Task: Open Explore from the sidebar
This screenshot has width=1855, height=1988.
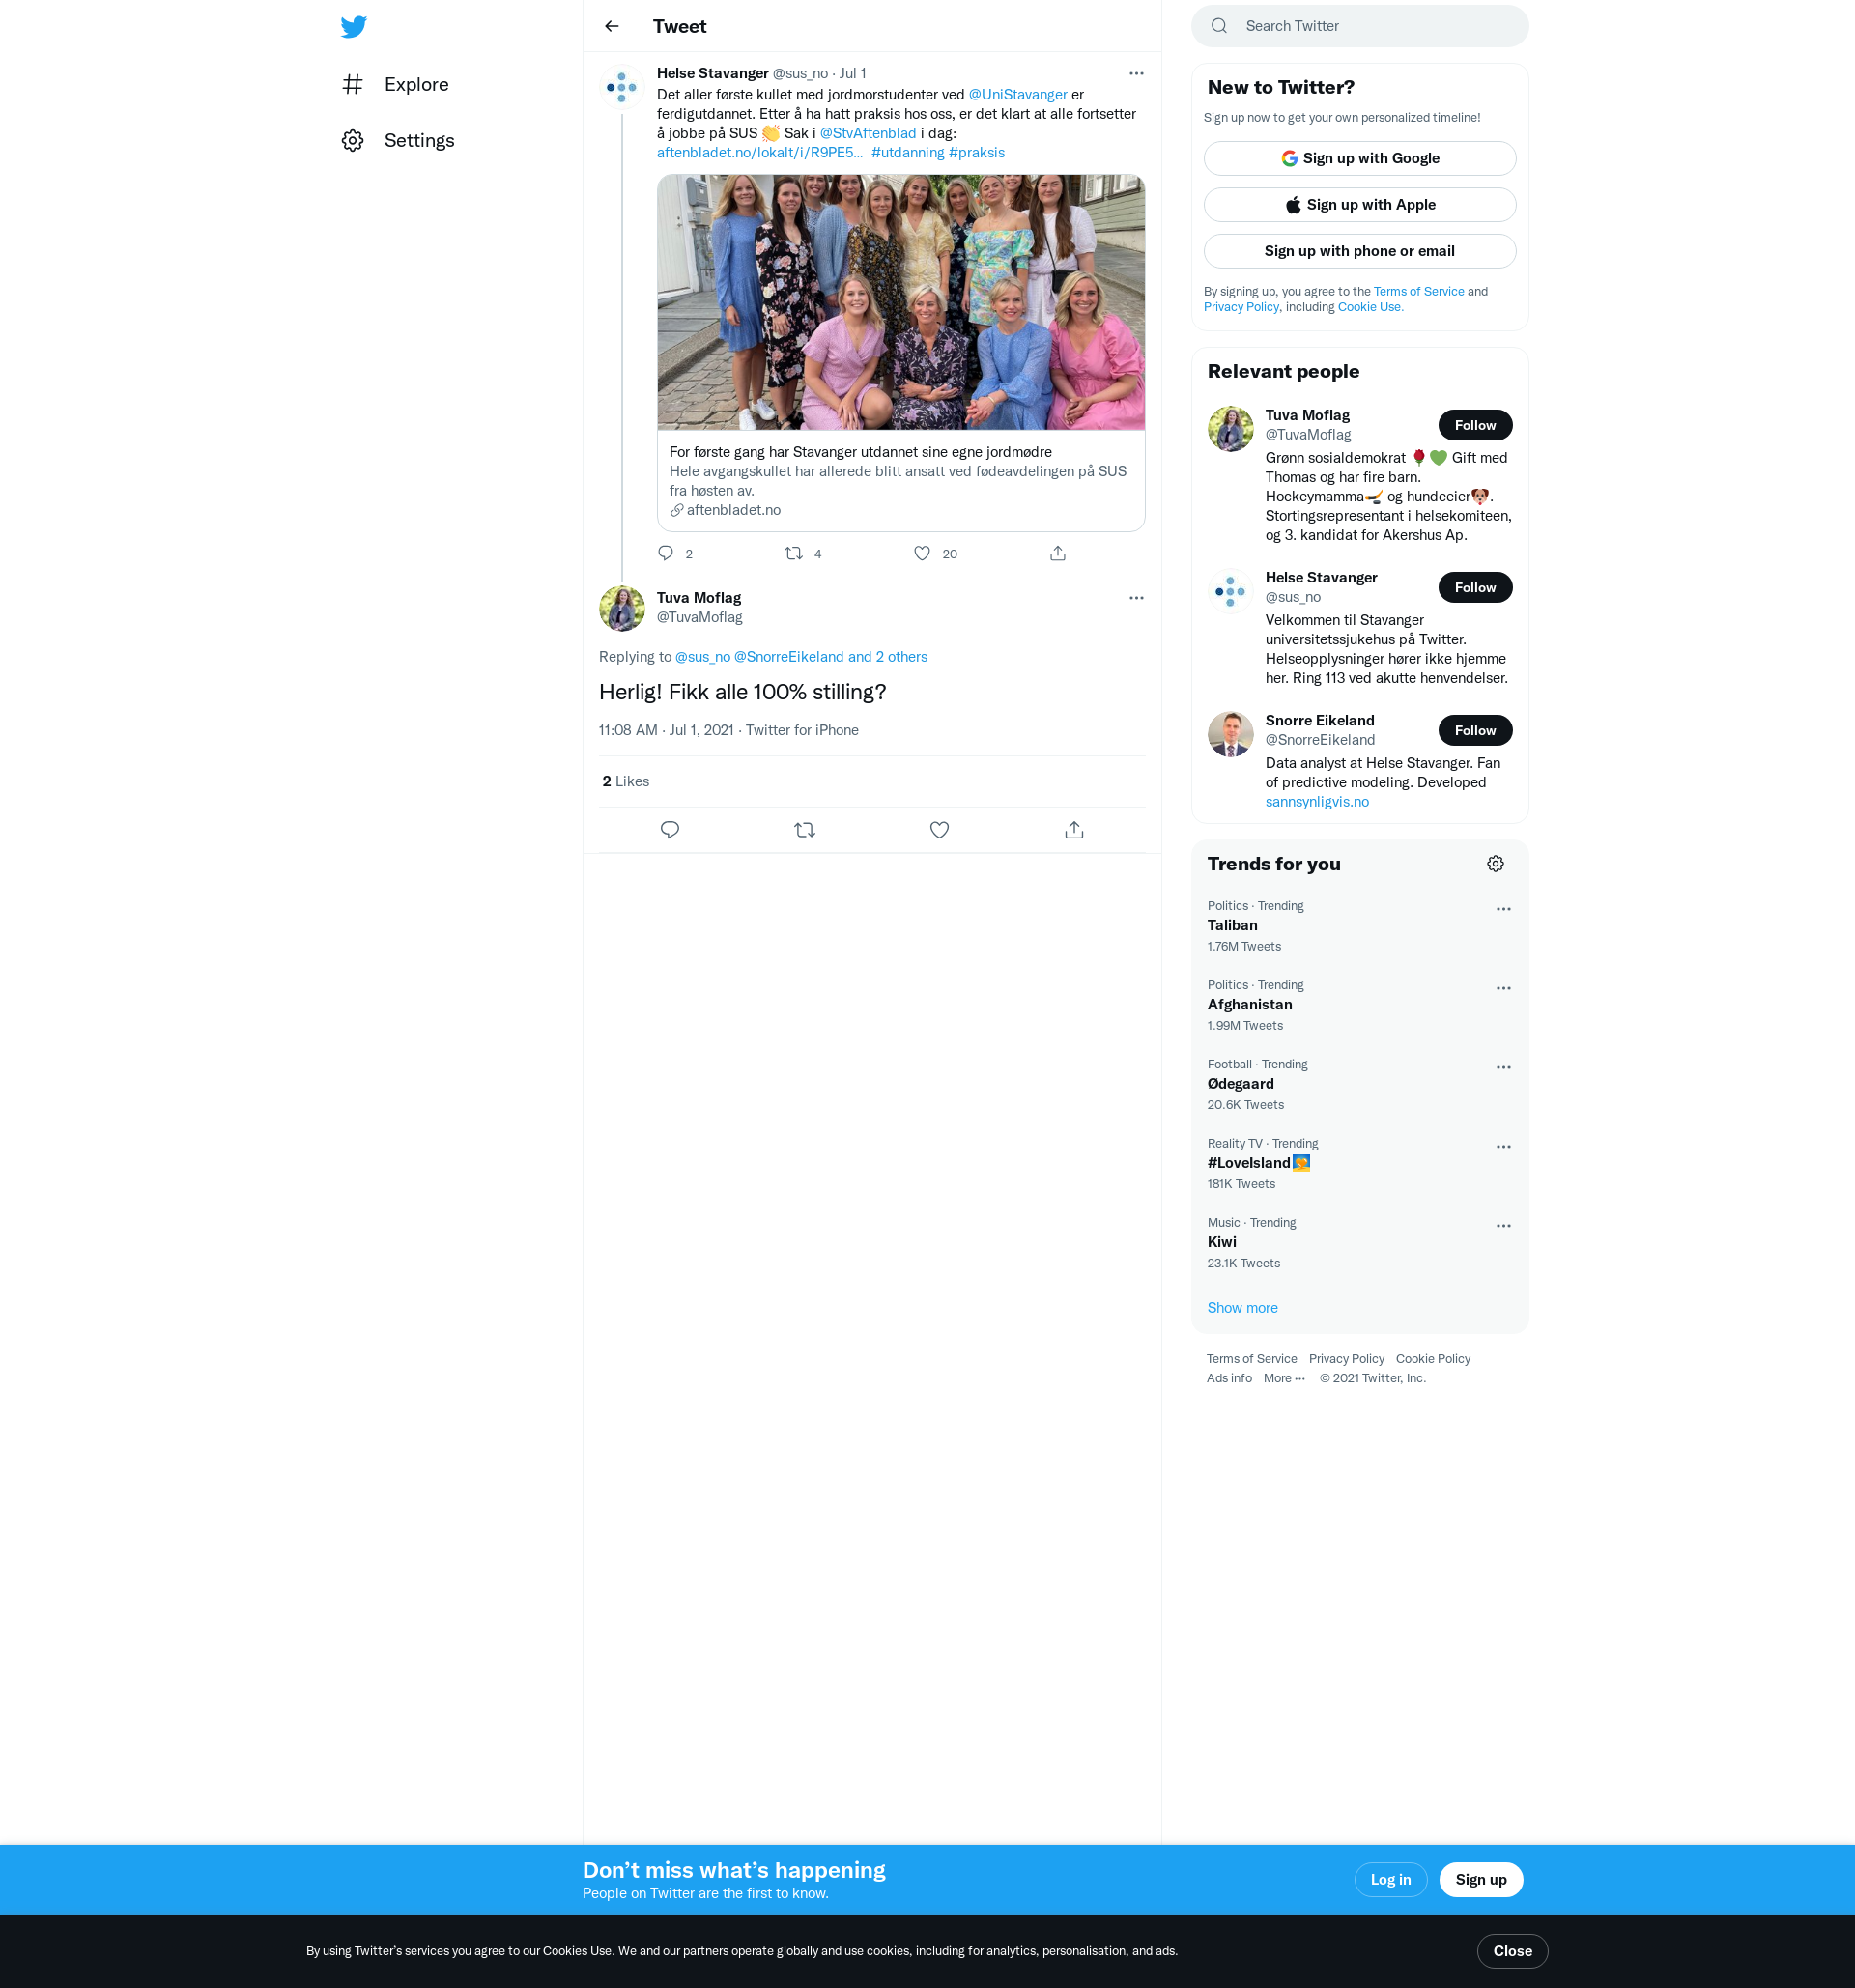Action: [395, 84]
